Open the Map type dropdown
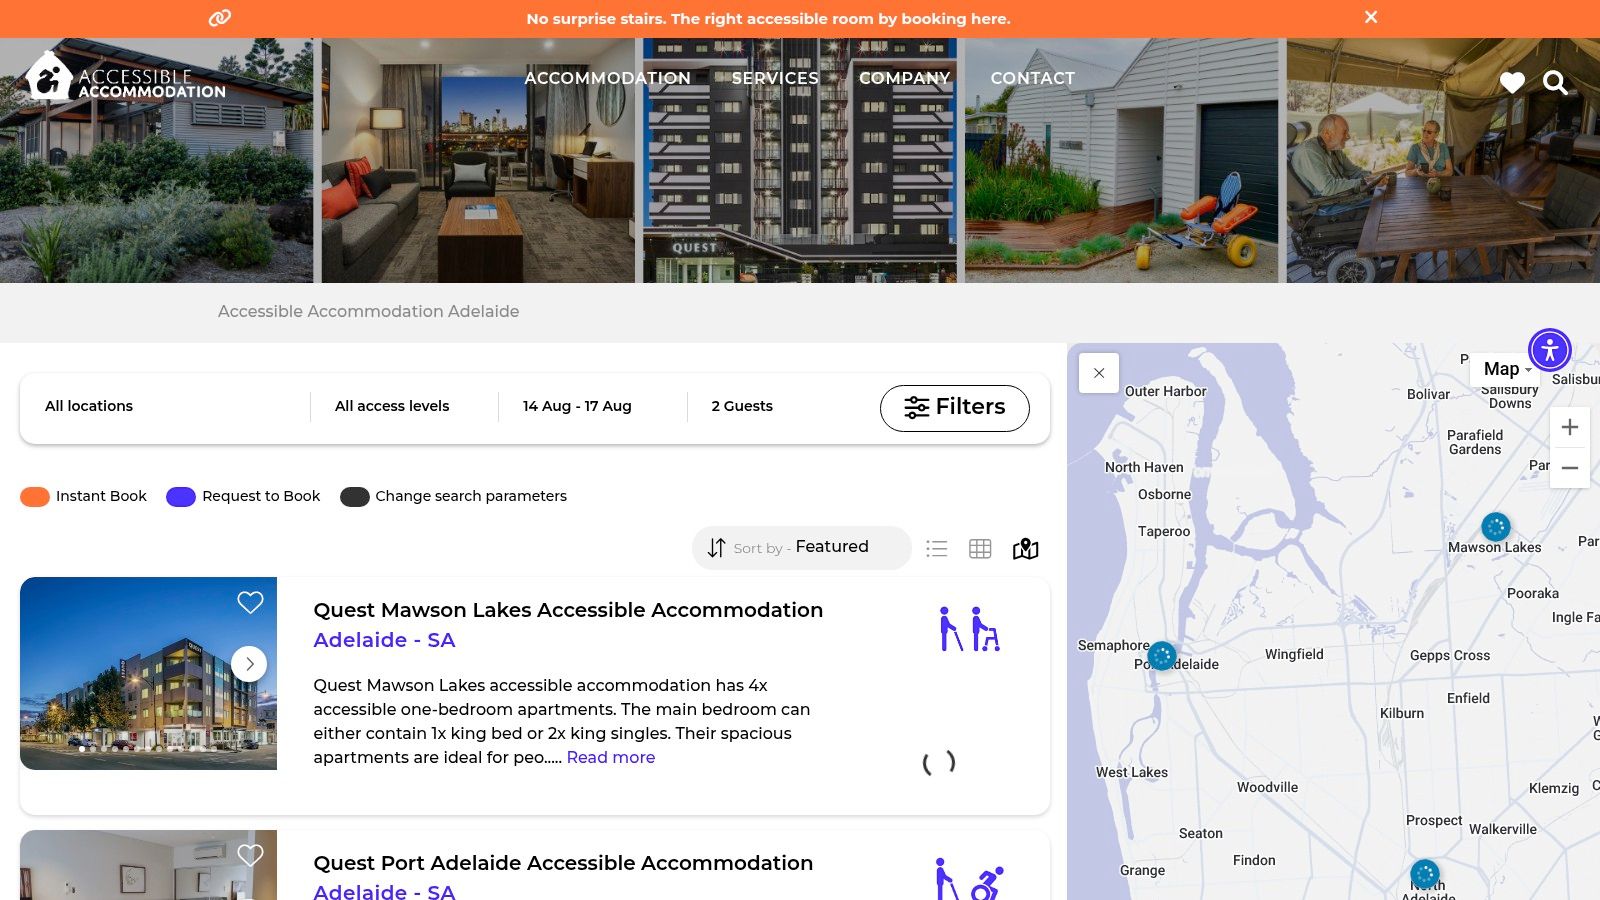Viewport: 1600px width, 900px height. pos(1507,369)
